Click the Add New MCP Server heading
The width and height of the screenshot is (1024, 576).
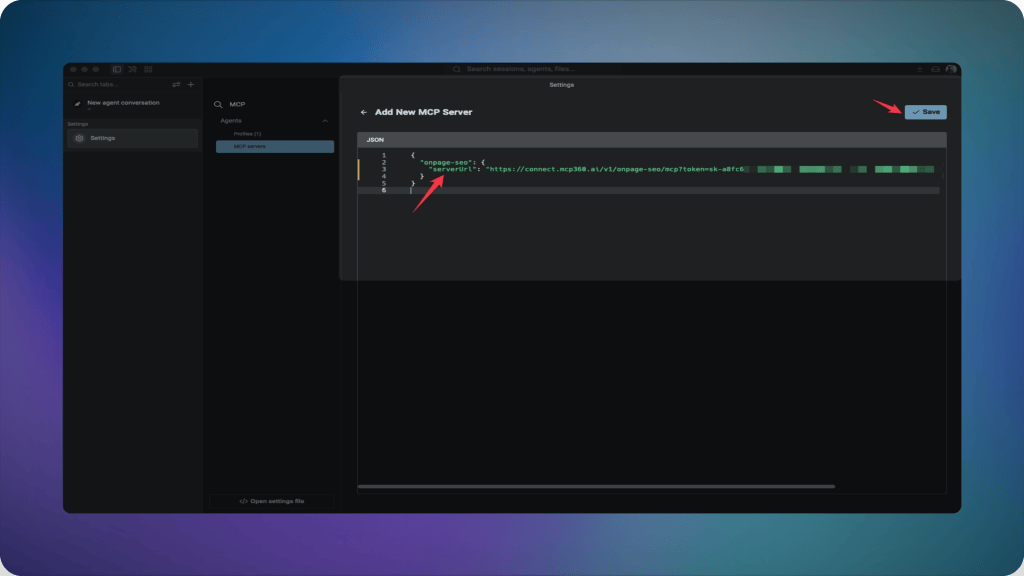pos(423,112)
